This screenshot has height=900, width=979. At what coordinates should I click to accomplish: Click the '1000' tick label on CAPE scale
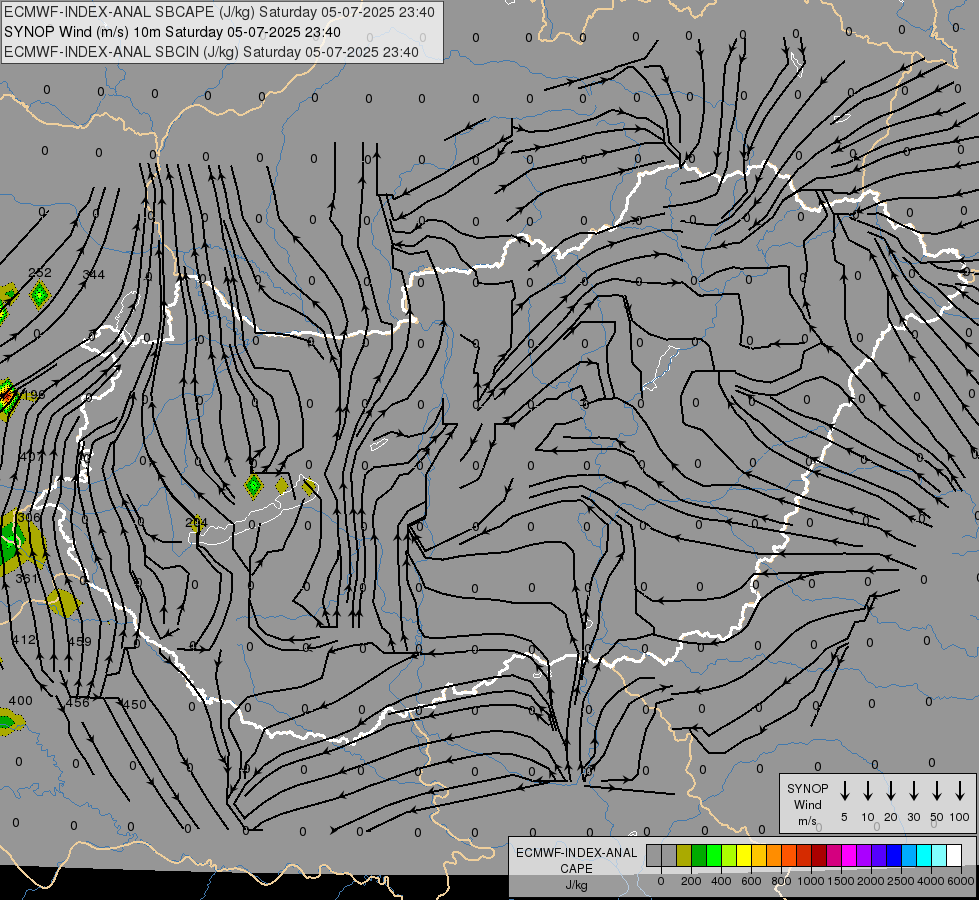[811, 881]
